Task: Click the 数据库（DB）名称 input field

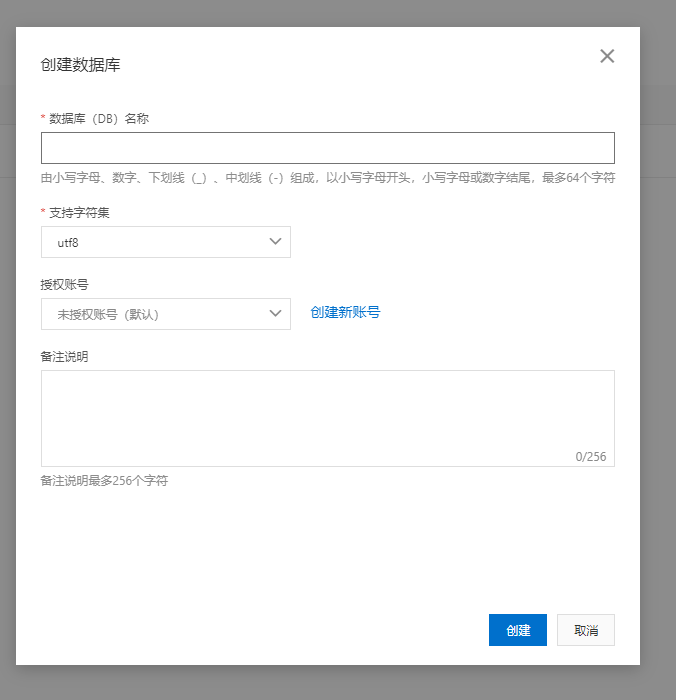Action: coord(328,148)
